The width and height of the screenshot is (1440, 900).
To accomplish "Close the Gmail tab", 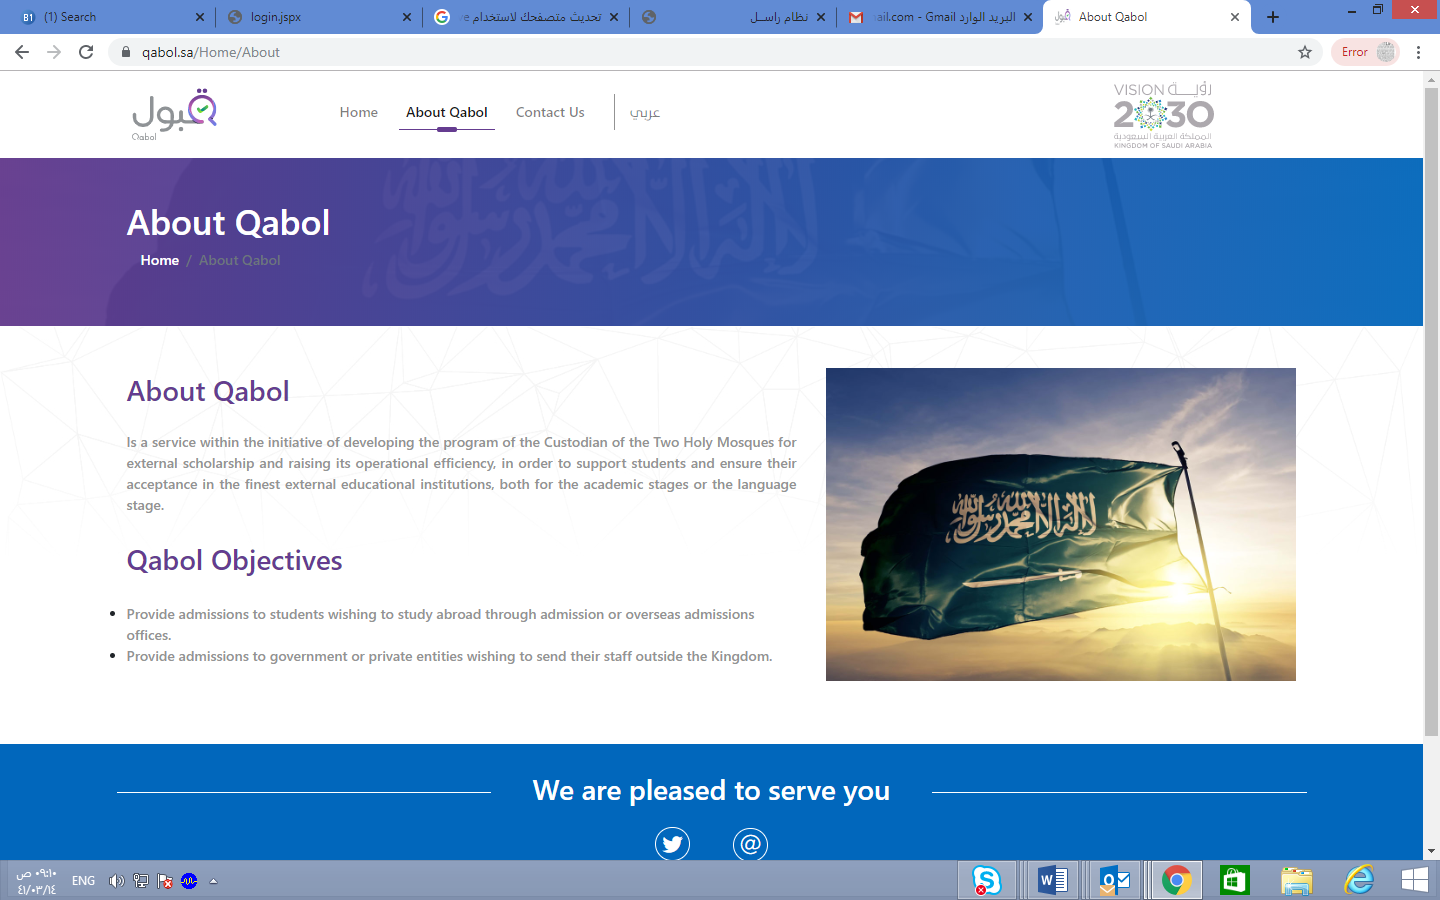I will point(1028,17).
